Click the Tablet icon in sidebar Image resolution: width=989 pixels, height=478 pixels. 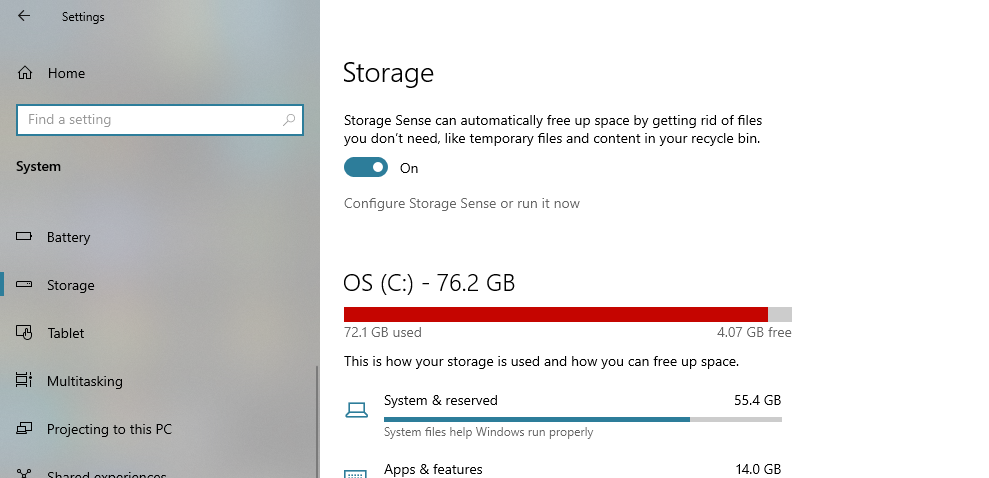click(x=24, y=332)
